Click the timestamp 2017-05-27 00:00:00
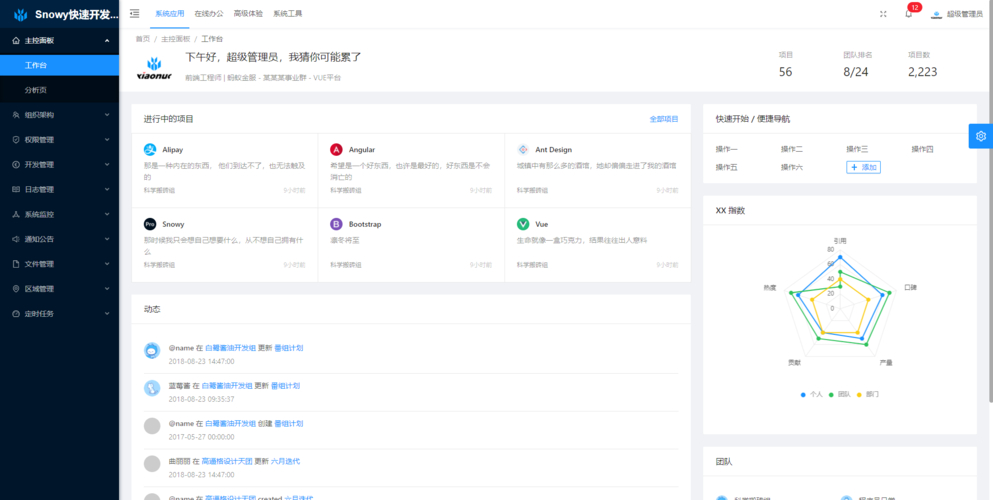Screen dimensions: 993x500 [201, 437]
